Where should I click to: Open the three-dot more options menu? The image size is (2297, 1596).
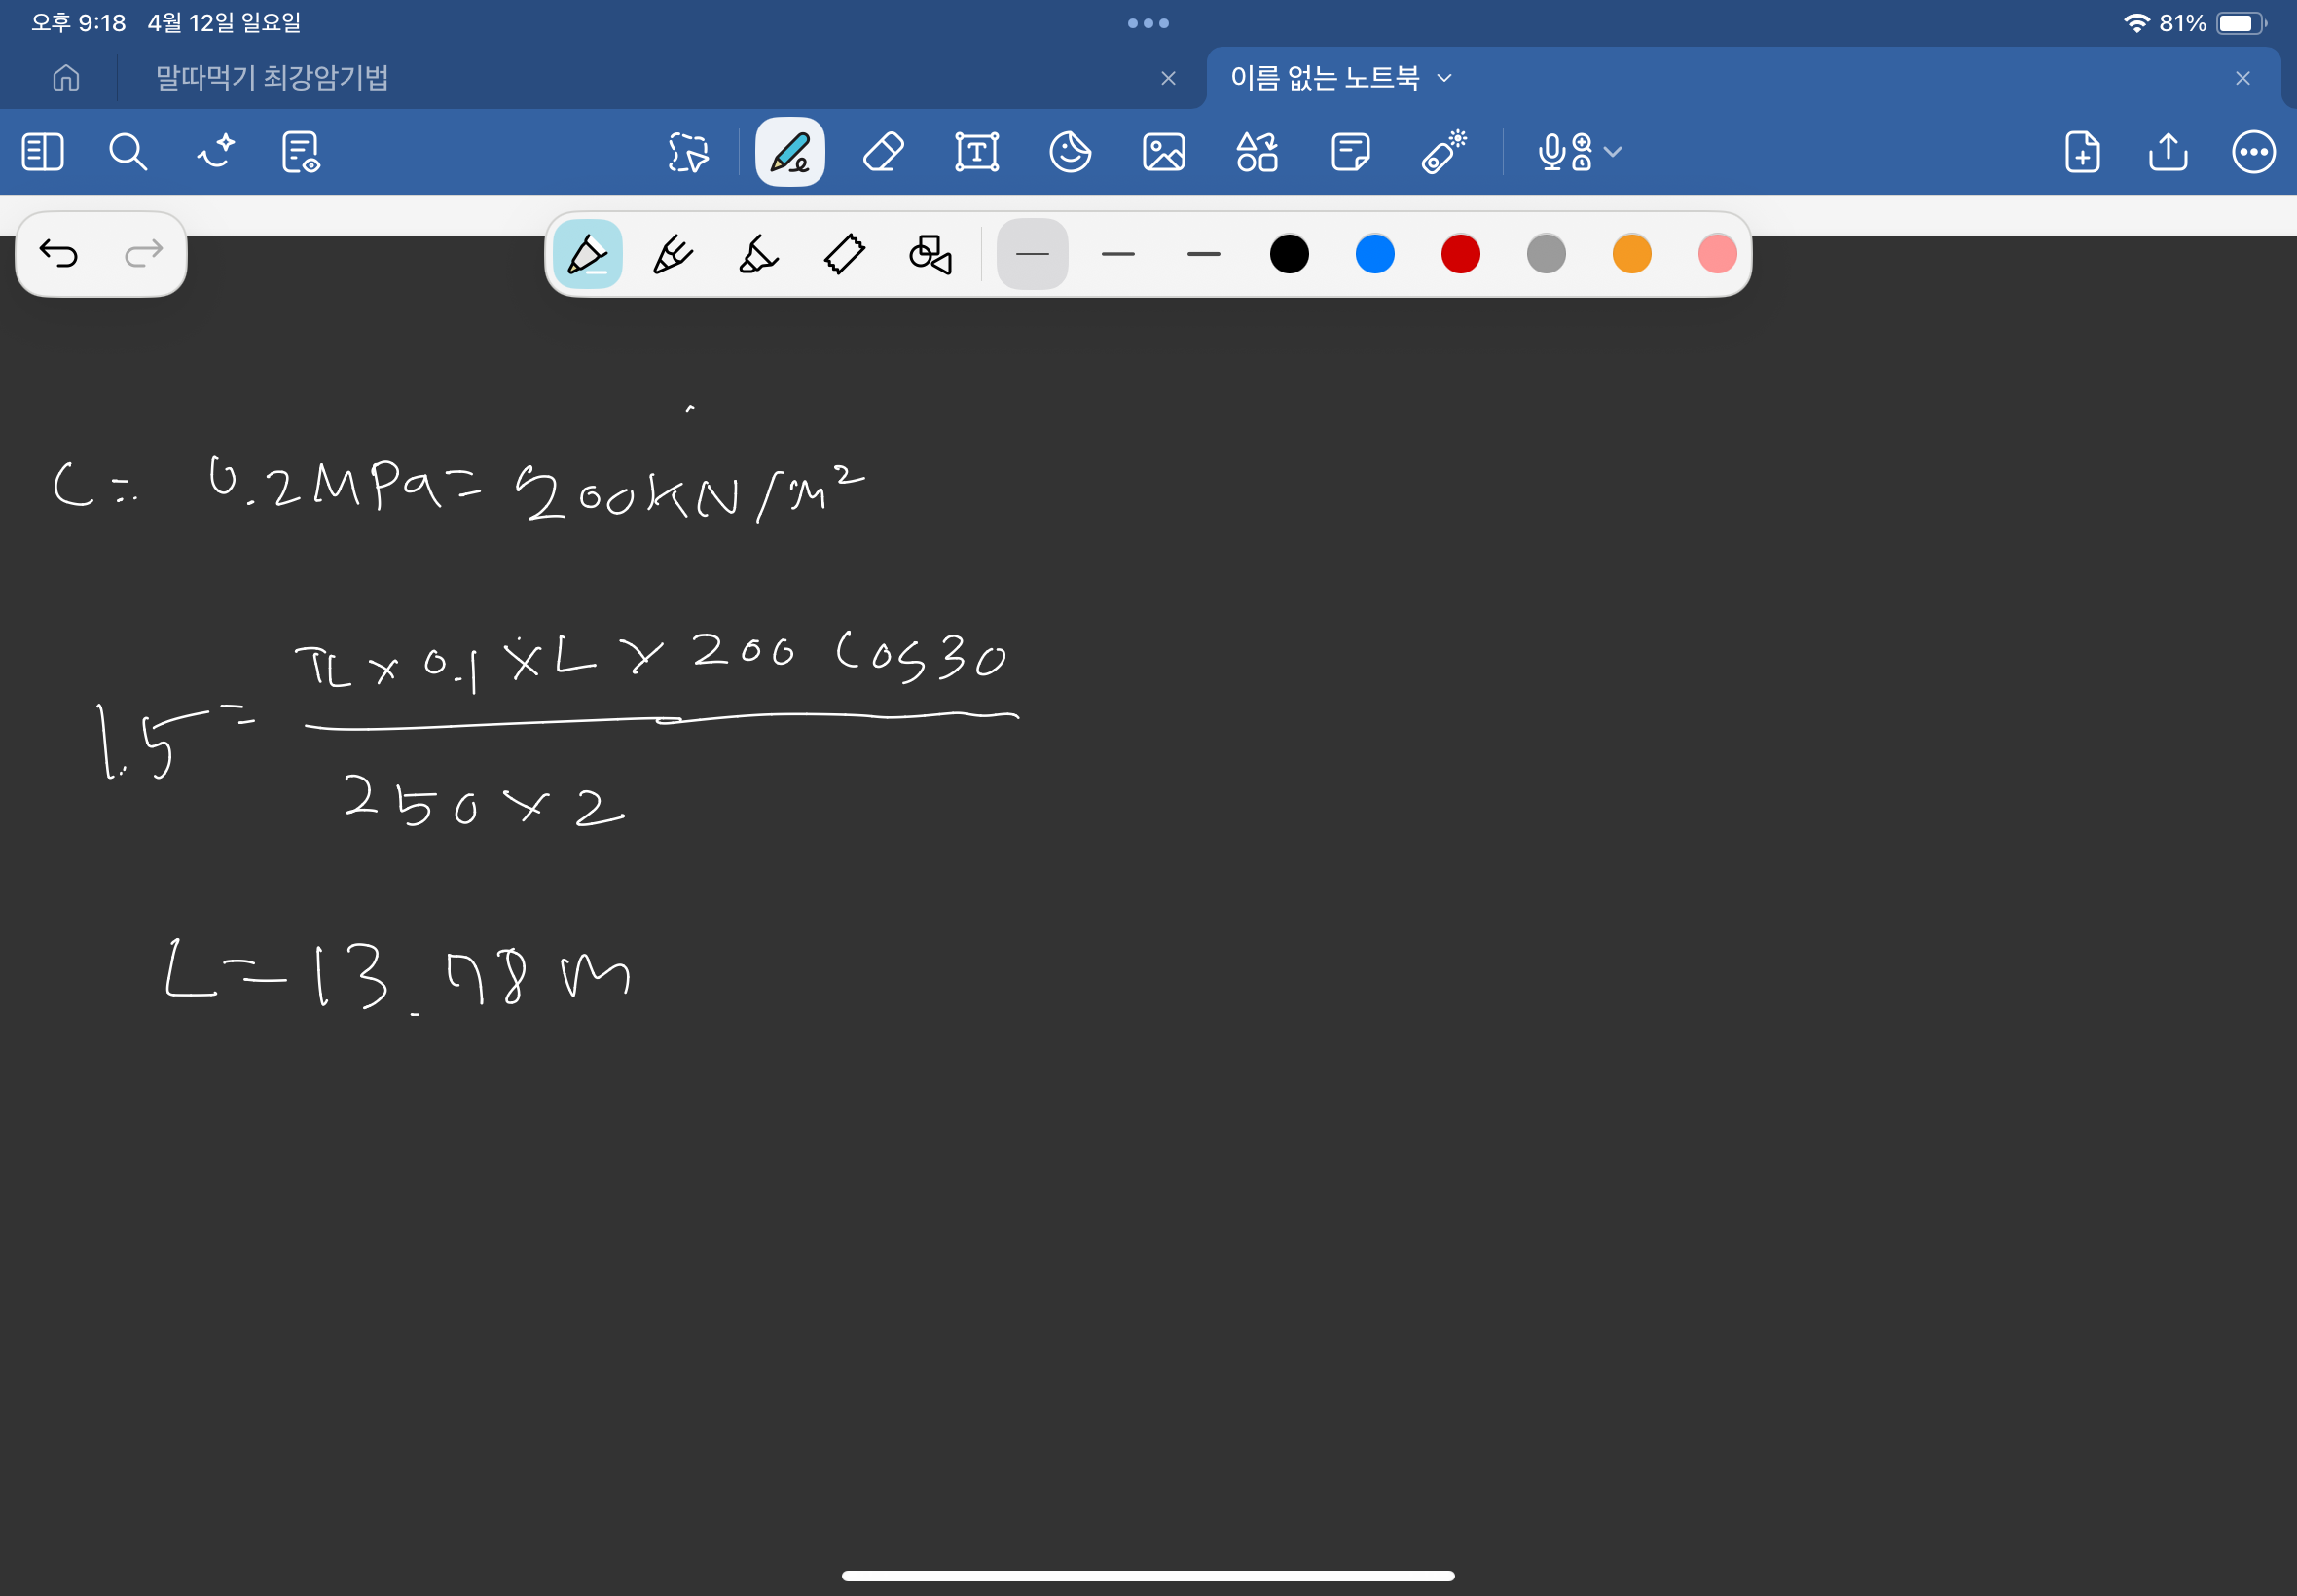coord(2253,153)
